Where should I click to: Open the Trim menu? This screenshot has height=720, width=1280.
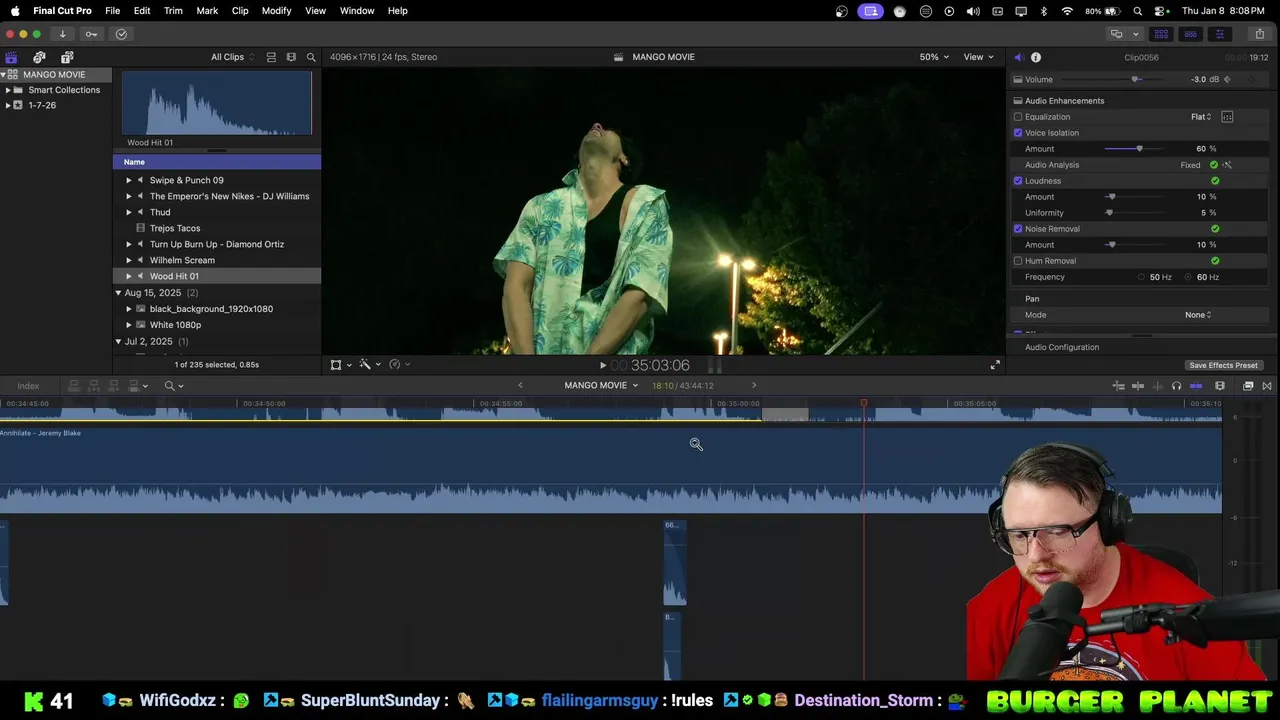pyautogui.click(x=173, y=11)
